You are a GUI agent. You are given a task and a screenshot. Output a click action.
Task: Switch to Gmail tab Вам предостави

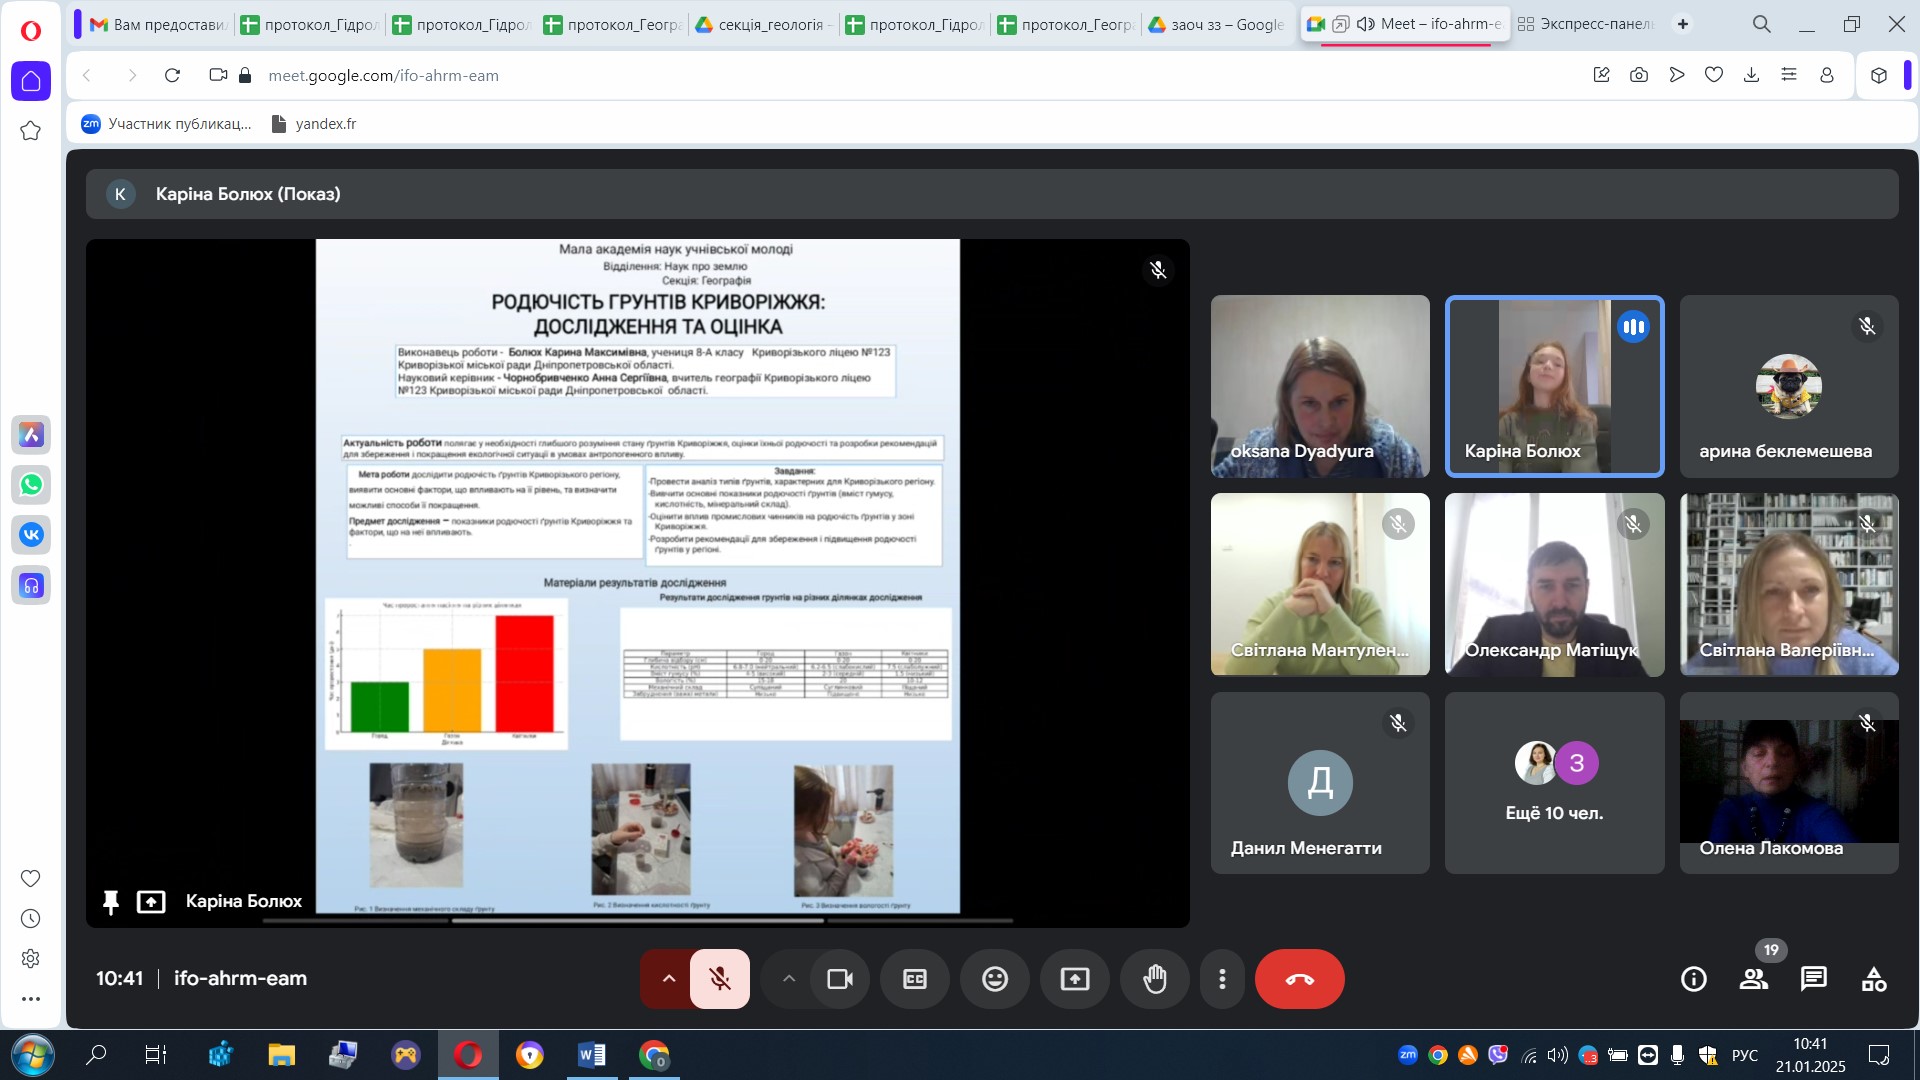158,24
